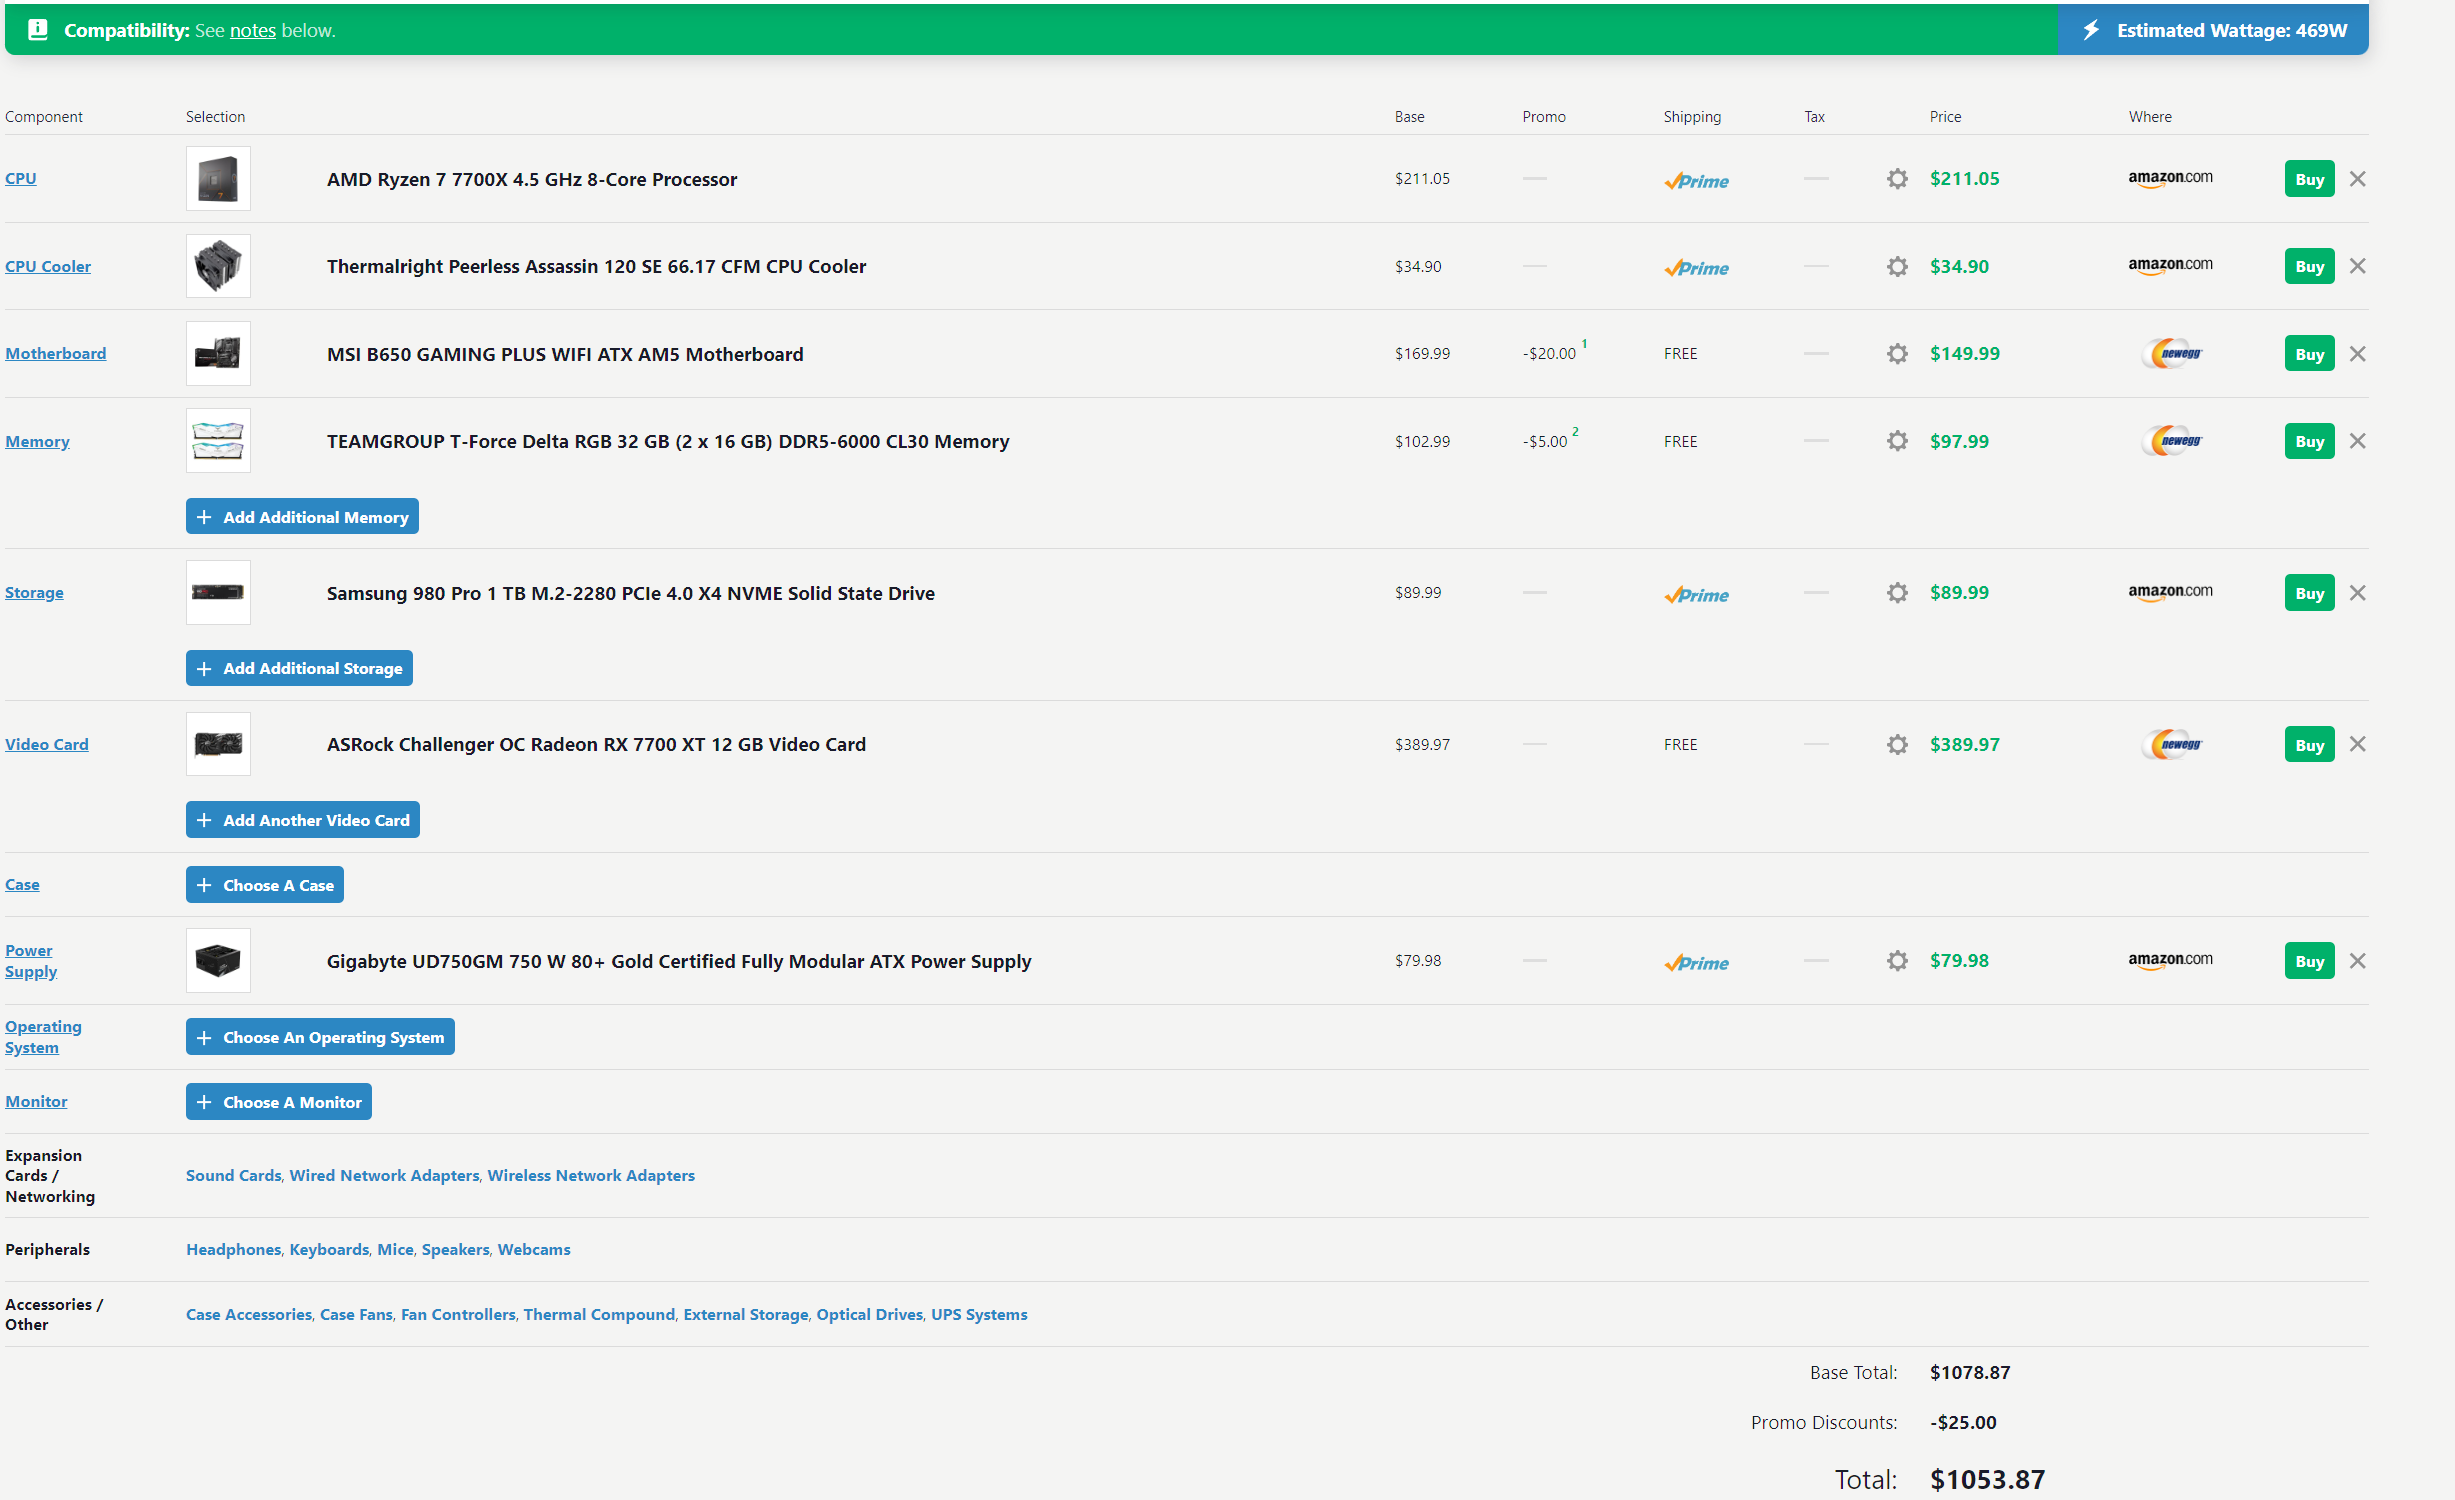Screen dimensions: 2455x1500
Task: Open the Ryzen 7 7700X thumbnail image
Action: 218,179
